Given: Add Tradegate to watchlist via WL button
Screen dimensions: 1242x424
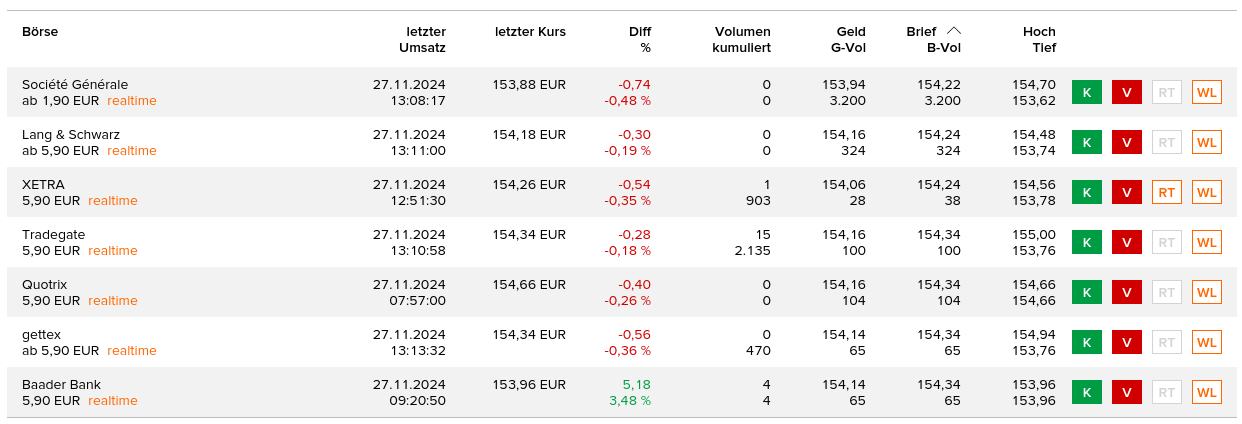Looking at the screenshot, I should coord(1207,242).
